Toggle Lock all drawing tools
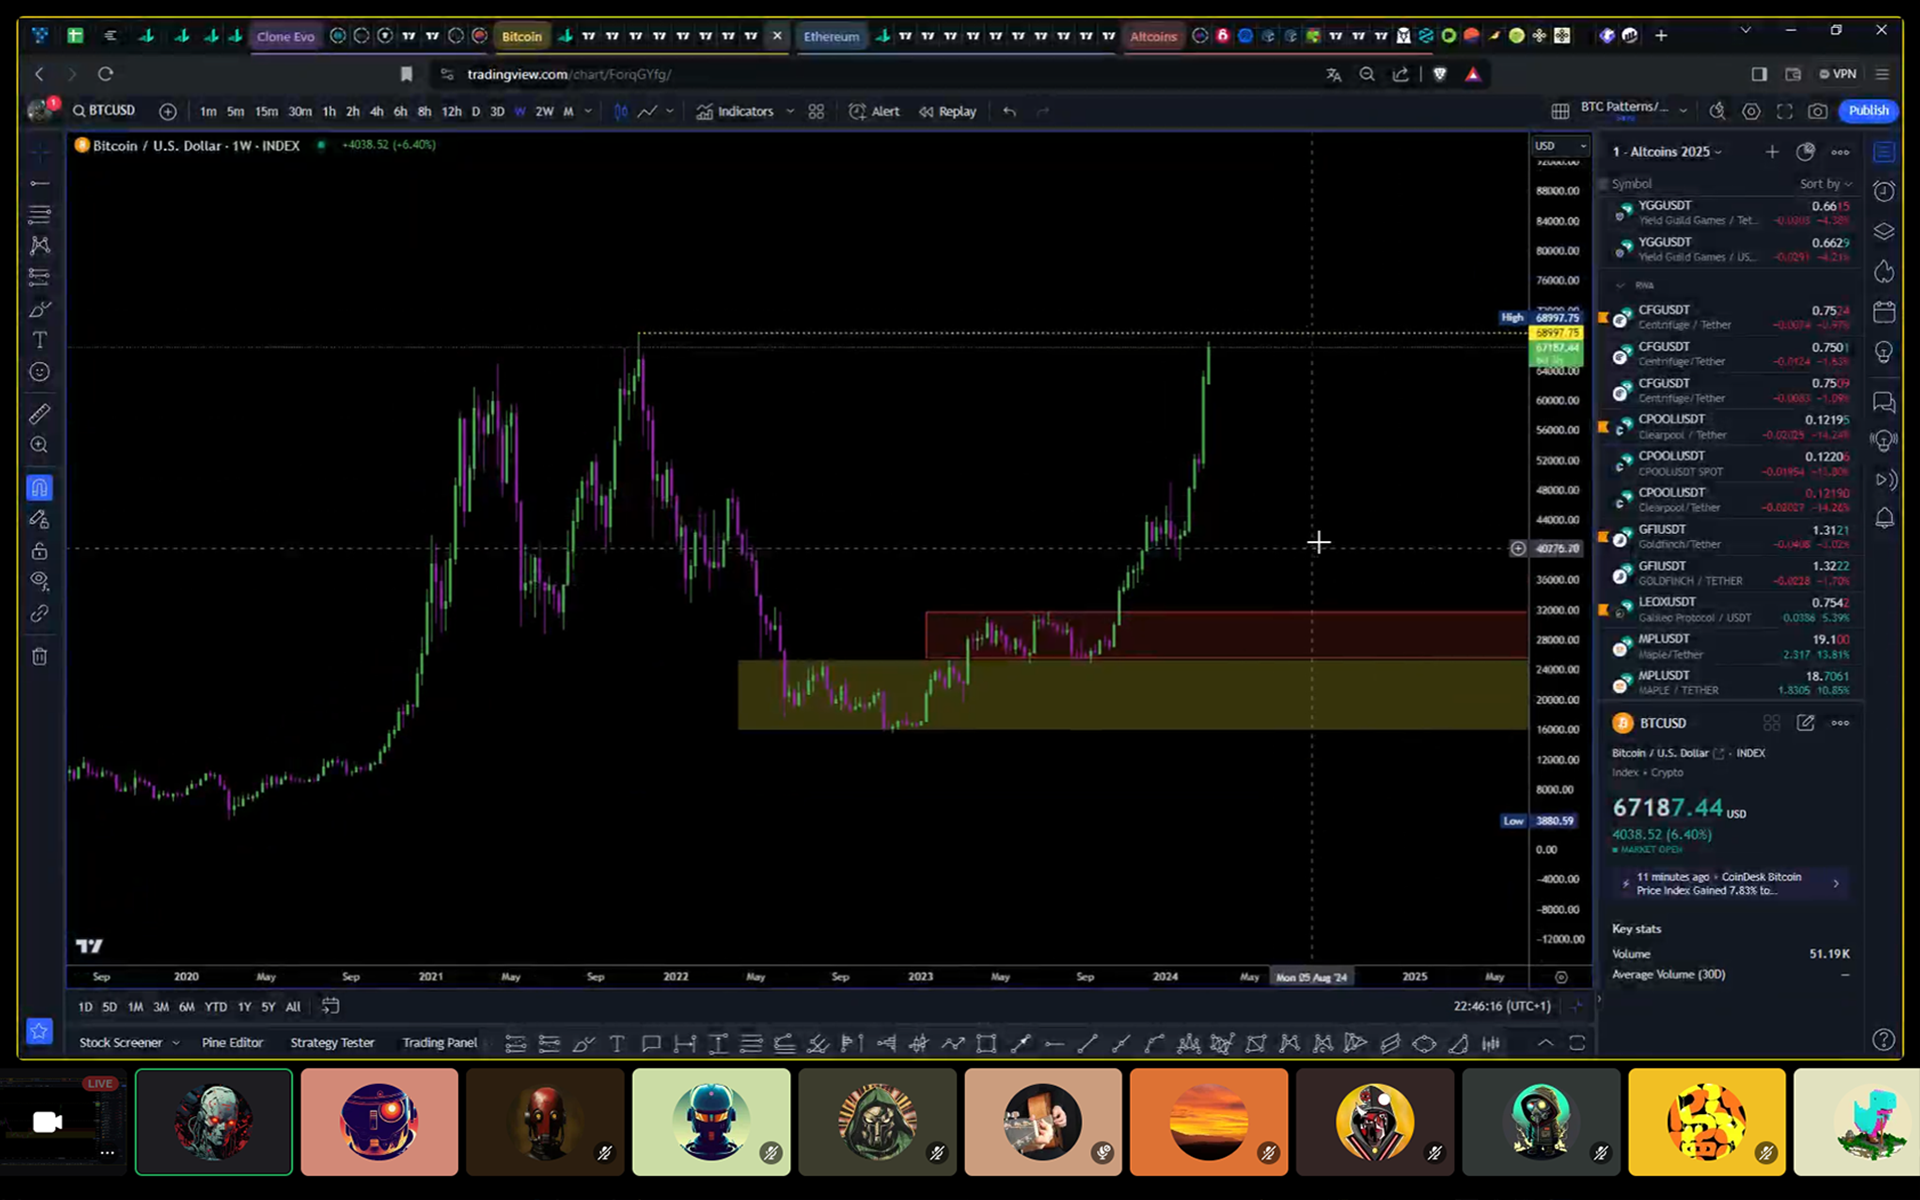 (x=40, y=551)
